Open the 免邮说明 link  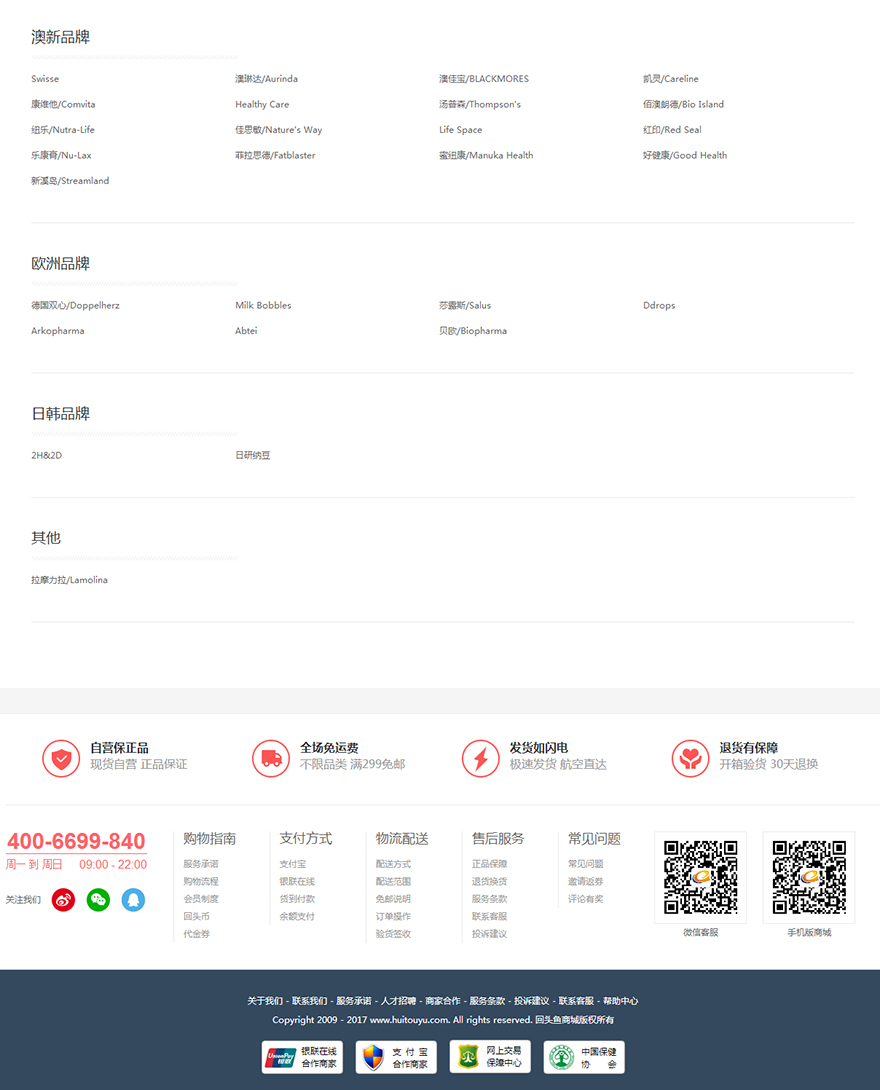click(393, 899)
